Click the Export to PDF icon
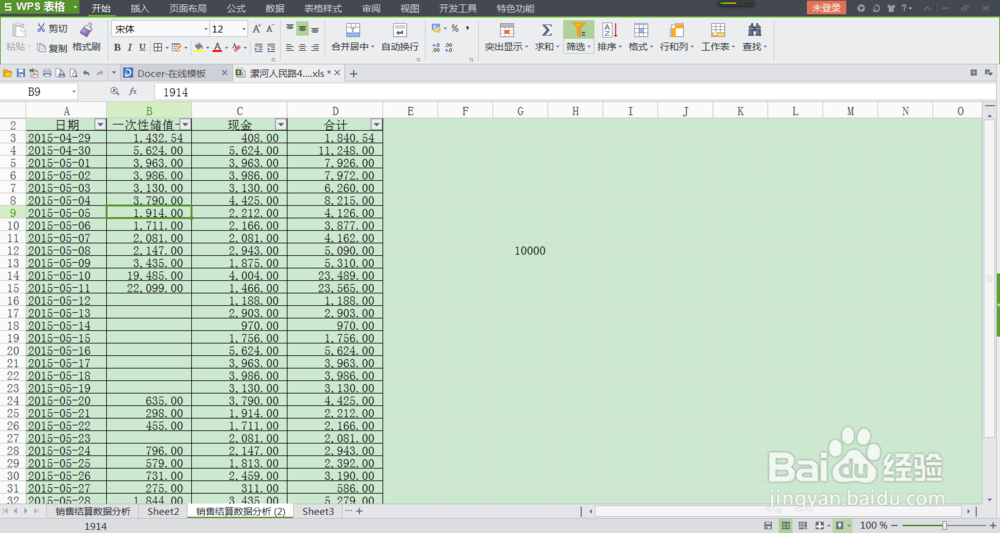 (x=34, y=73)
